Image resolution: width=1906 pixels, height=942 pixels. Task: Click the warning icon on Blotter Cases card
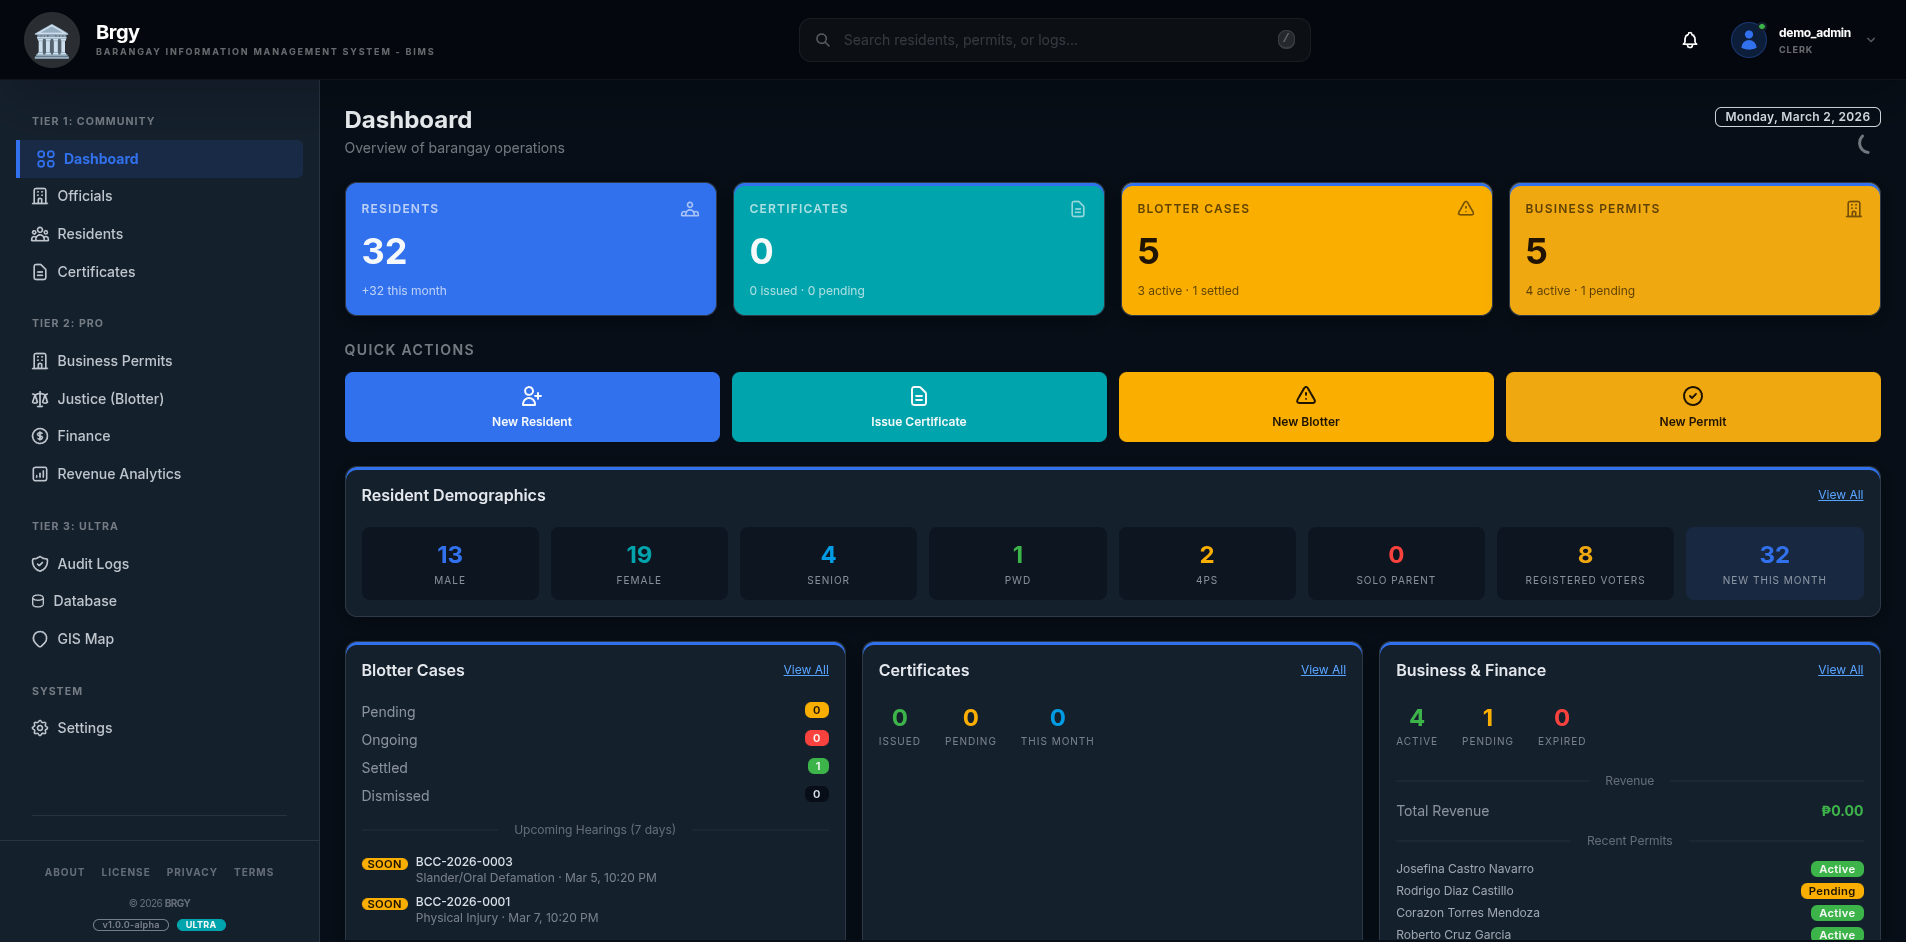click(1466, 209)
